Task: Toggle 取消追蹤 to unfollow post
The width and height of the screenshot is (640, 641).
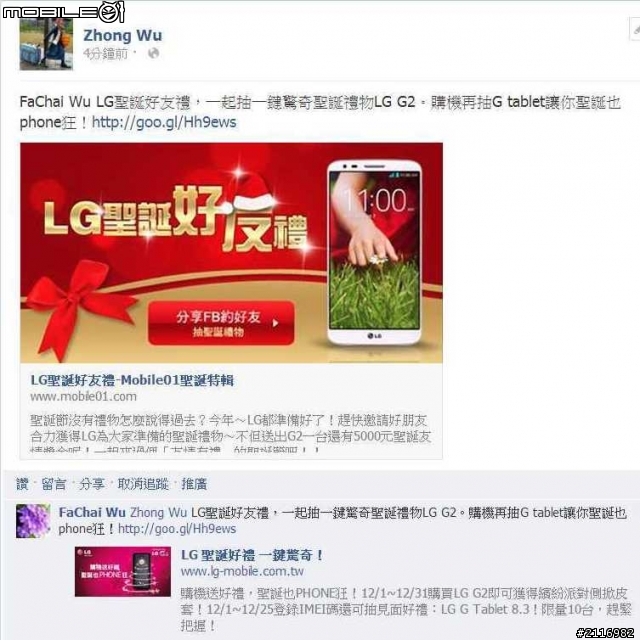Action: (143, 484)
